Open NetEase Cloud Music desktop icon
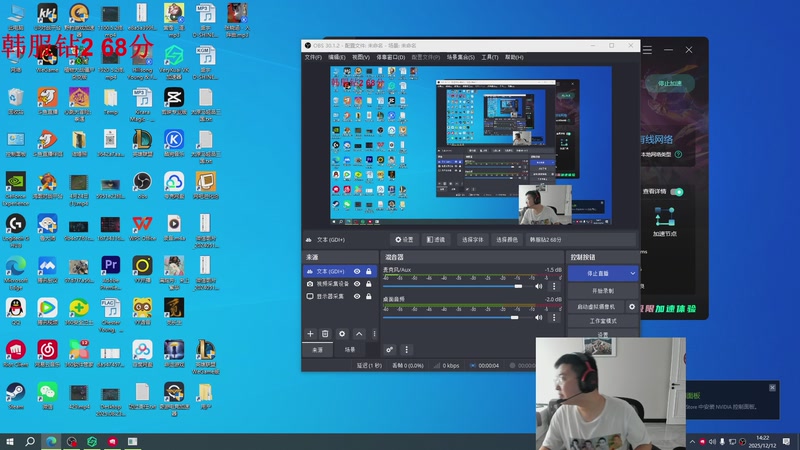Image resolution: width=800 pixels, height=450 pixels. 47,354
